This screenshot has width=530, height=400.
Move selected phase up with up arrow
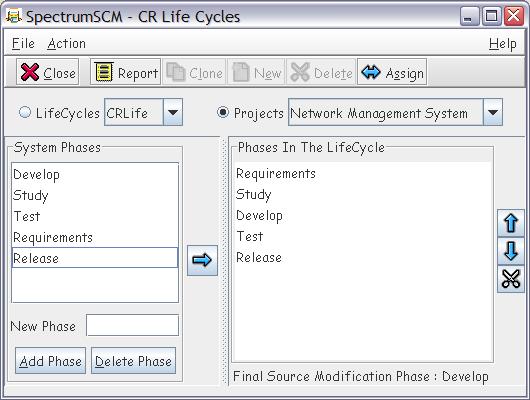click(x=511, y=223)
